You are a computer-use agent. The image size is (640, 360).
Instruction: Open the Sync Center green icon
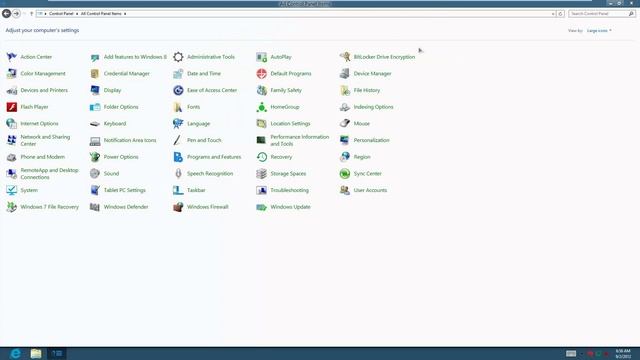point(344,173)
